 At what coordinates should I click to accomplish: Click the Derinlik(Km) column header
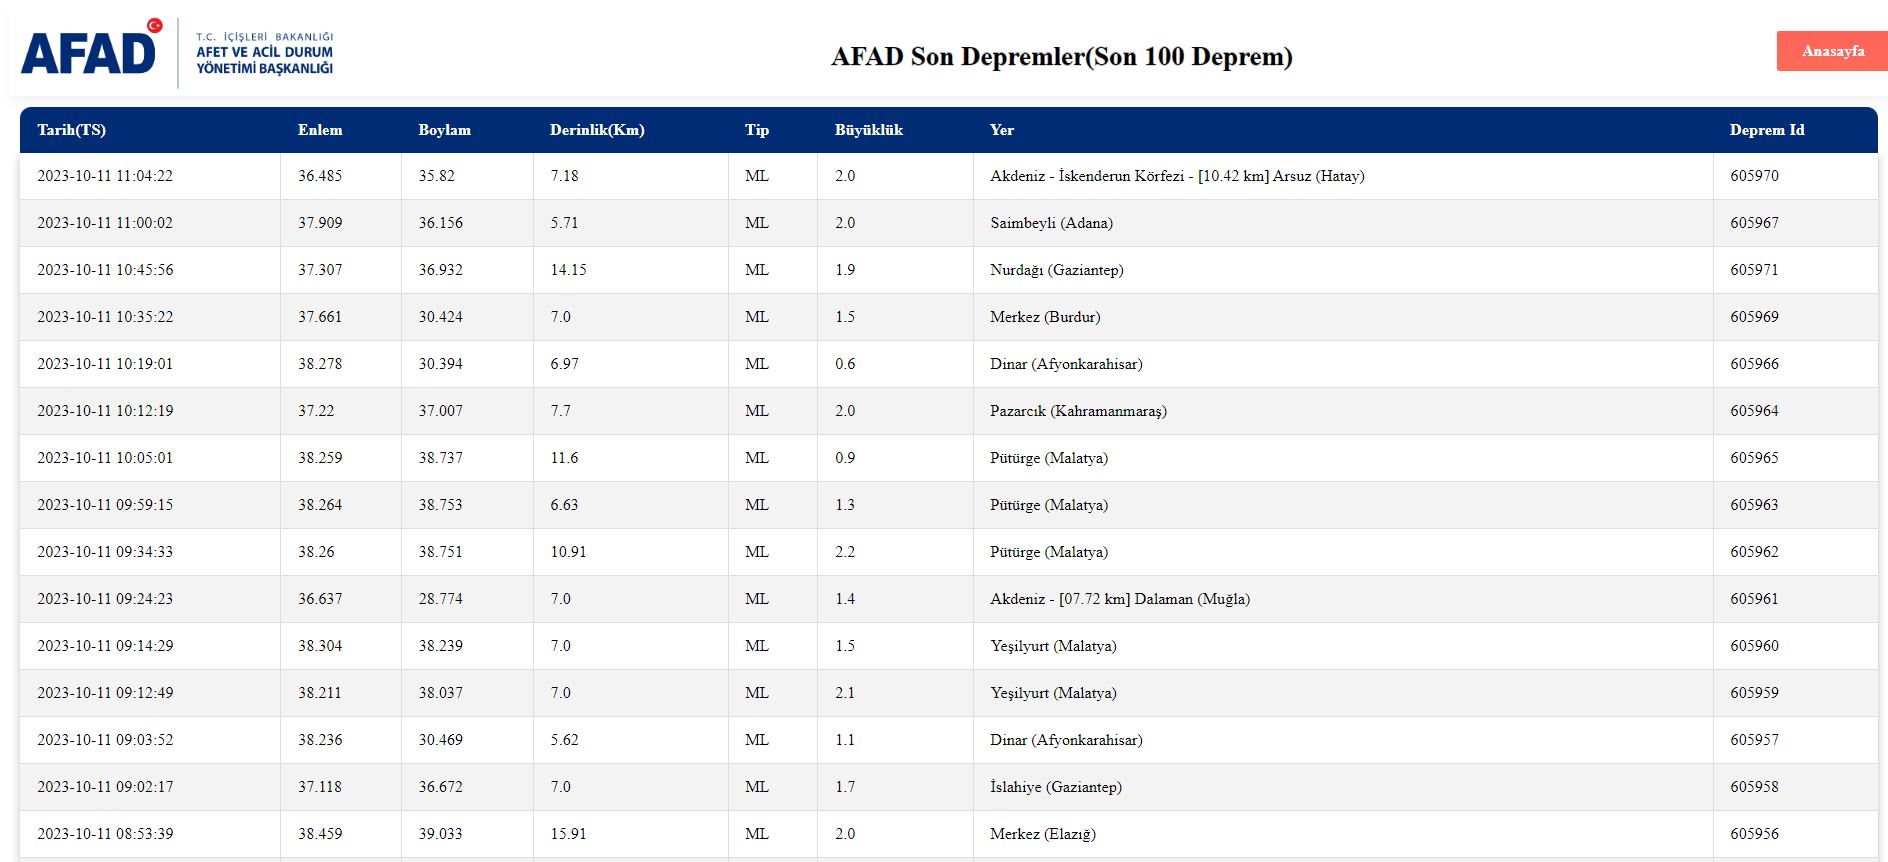[597, 130]
